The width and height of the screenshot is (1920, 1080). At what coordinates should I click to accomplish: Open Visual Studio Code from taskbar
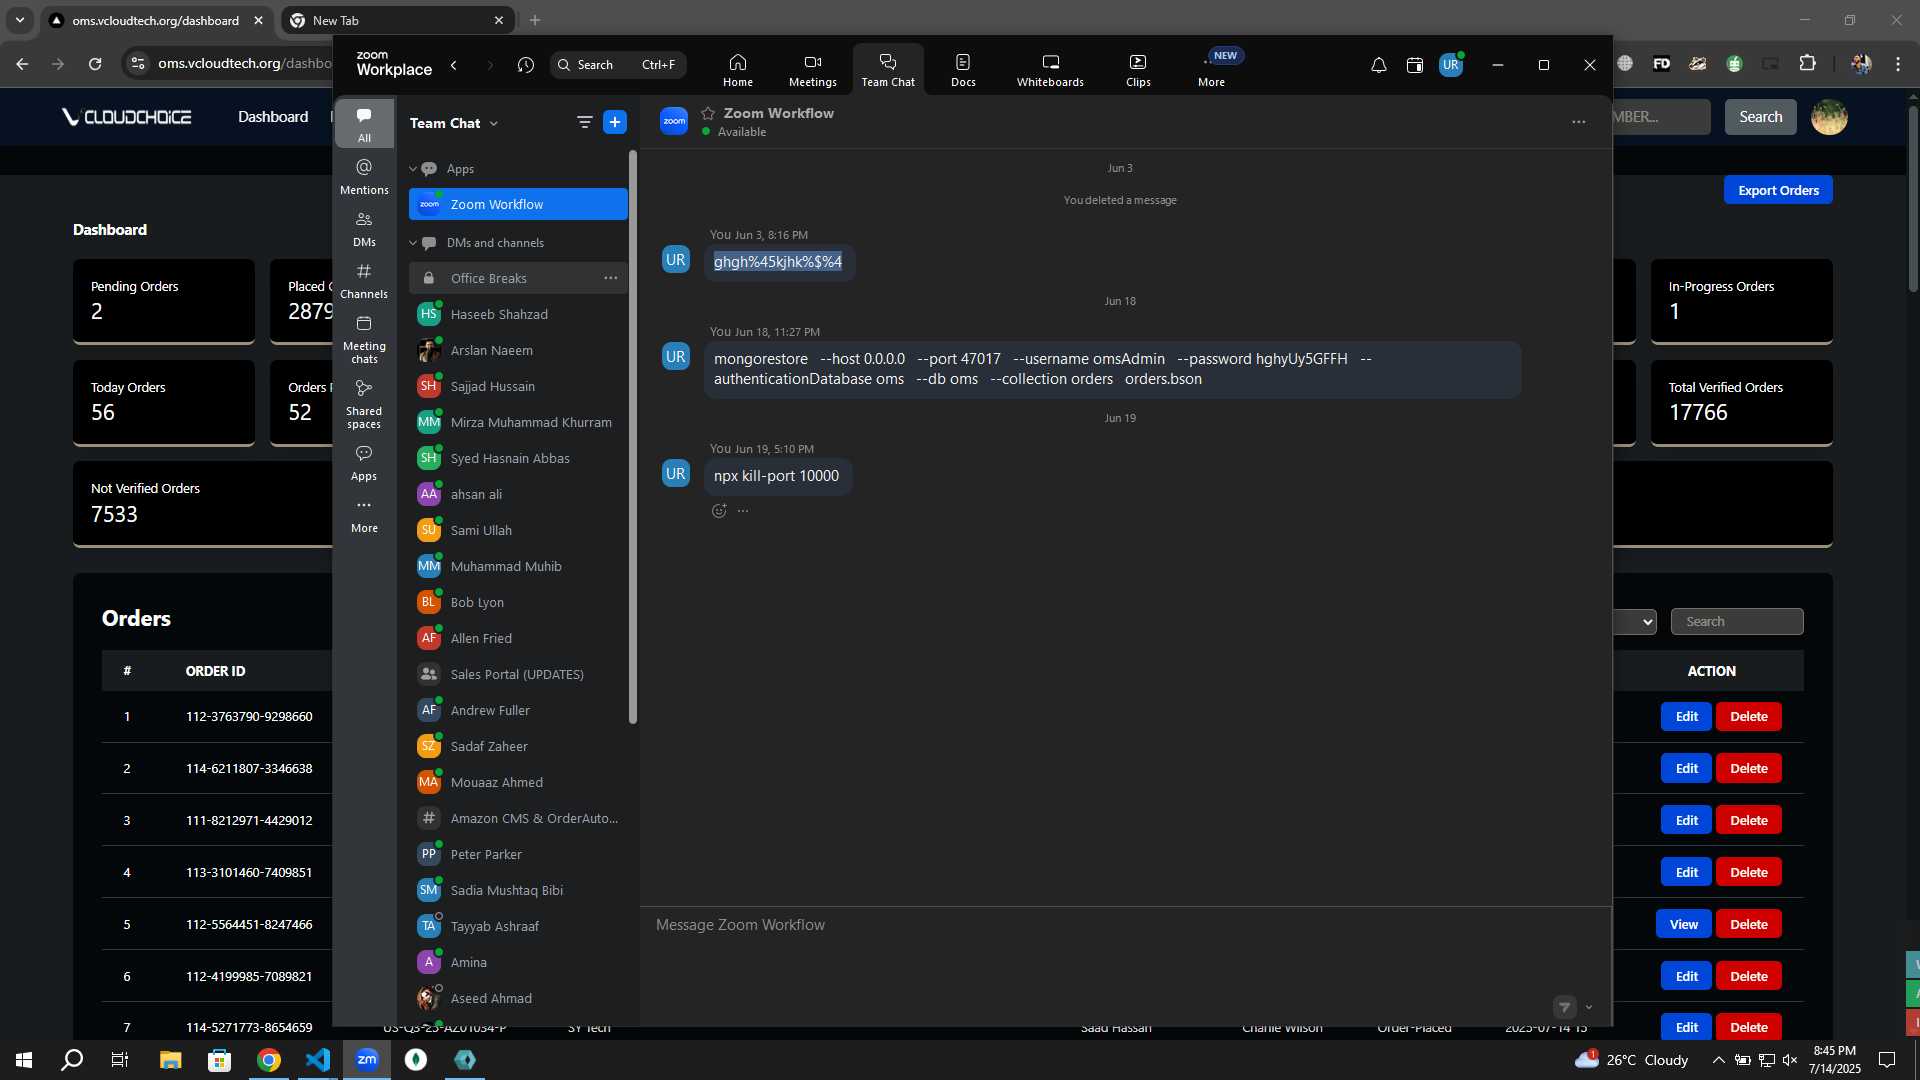318,1059
